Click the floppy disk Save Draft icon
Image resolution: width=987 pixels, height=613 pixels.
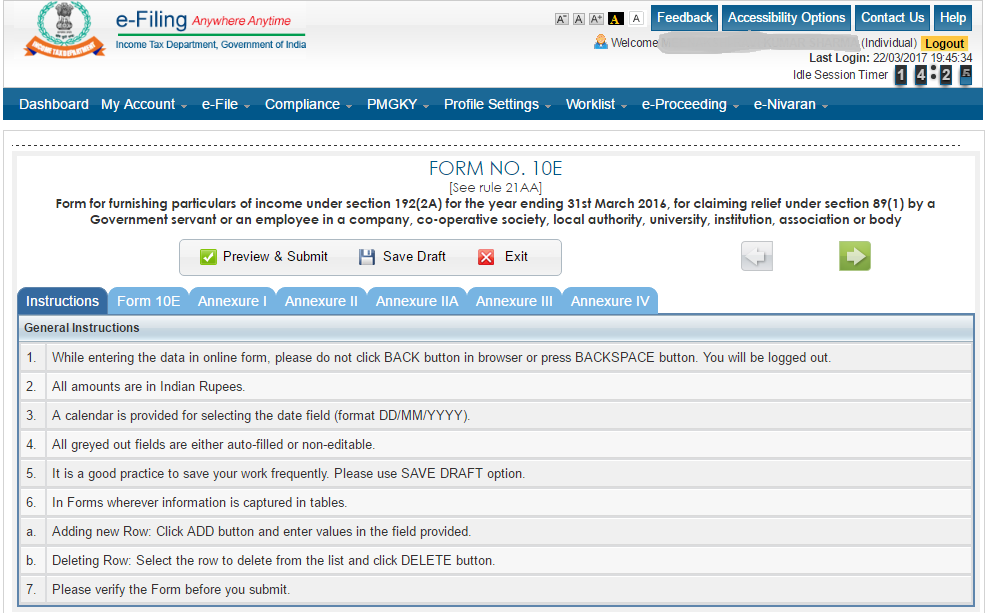pyautogui.click(x=367, y=257)
